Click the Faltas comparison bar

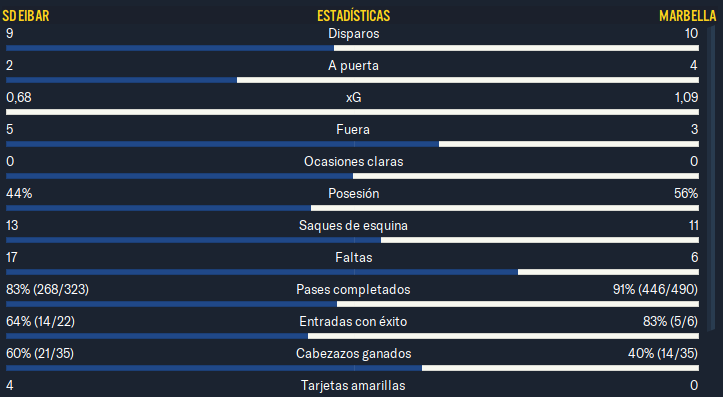click(x=352, y=272)
